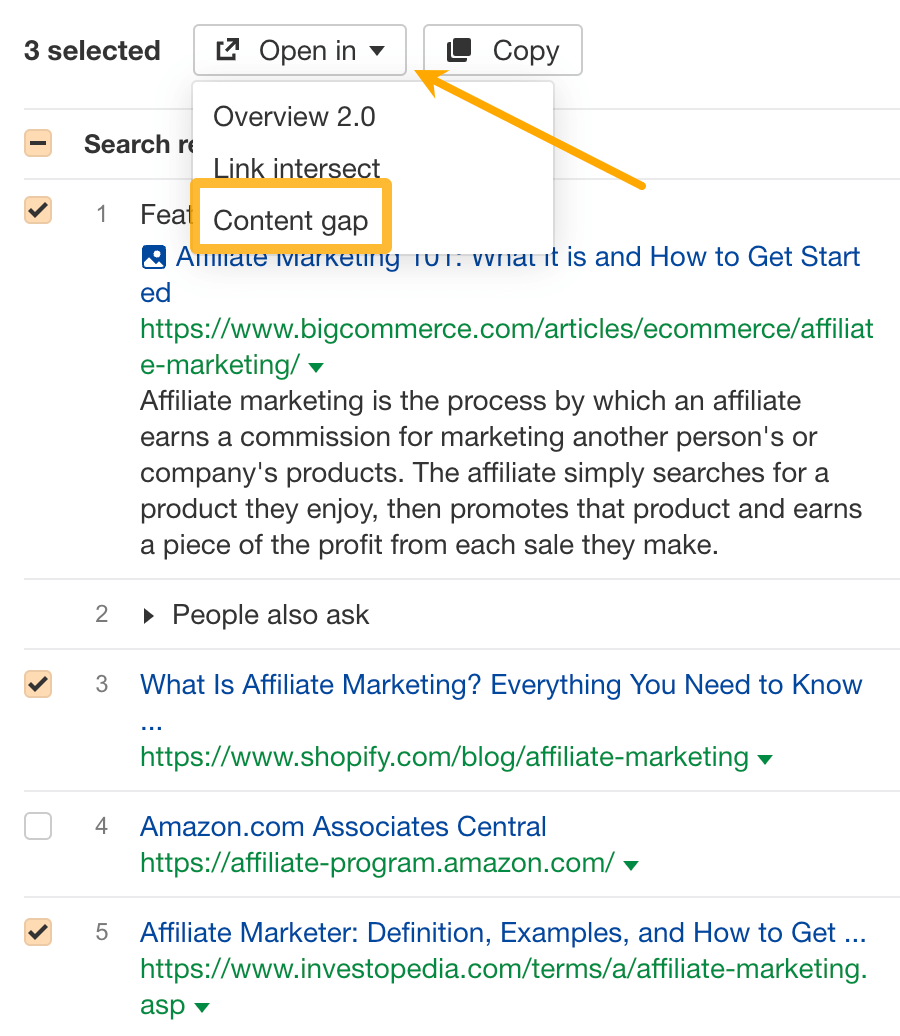Open the Open in dropdown arrow
The height and width of the screenshot is (1036, 900).
pos(378,49)
